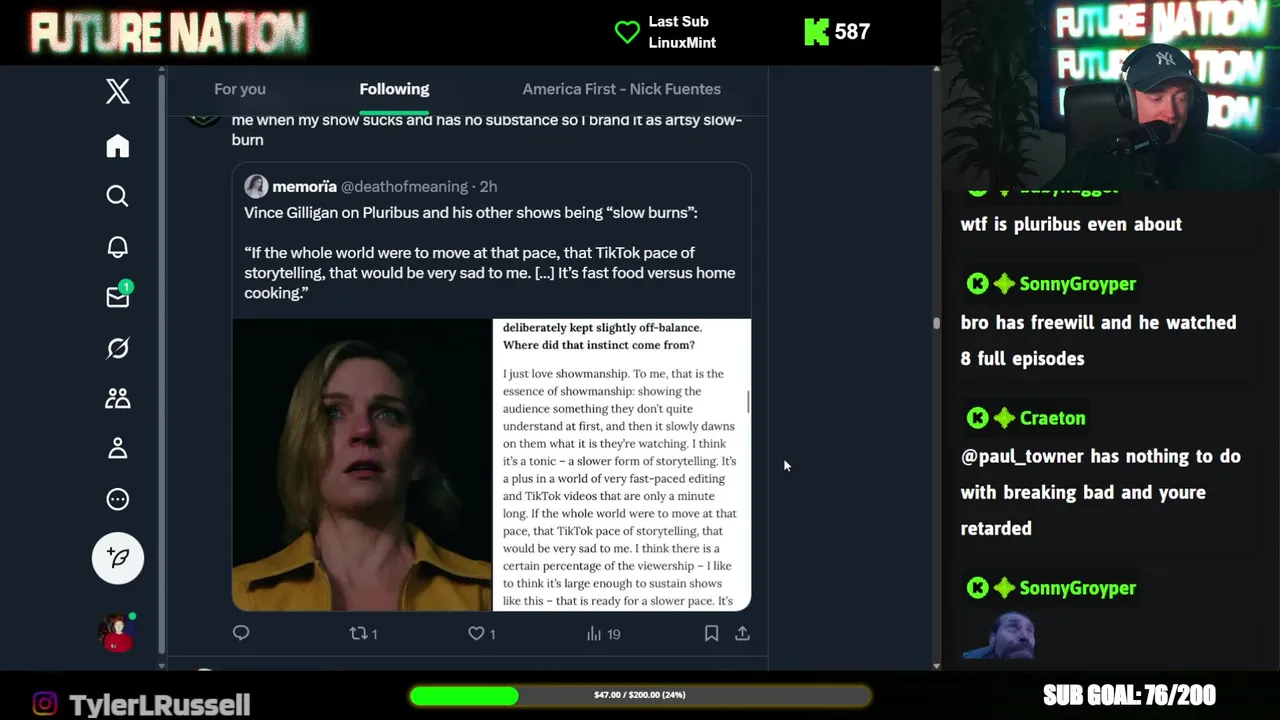Reply to the tweet via comment icon

tap(241, 633)
